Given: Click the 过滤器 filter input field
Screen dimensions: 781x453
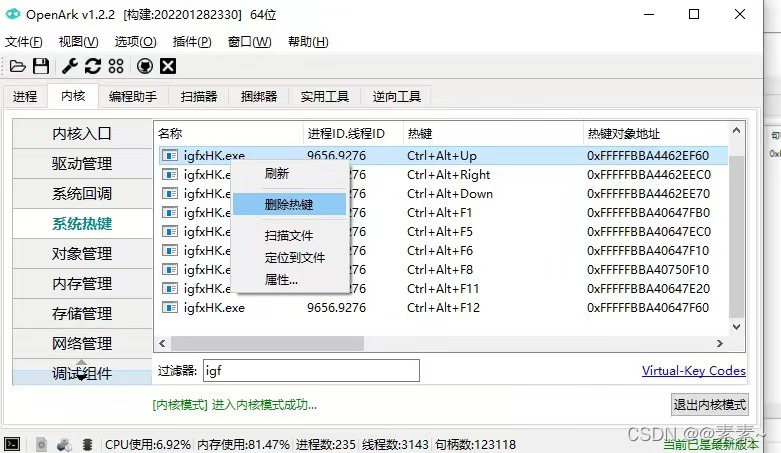Looking at the screenshot, I should 311,371.
